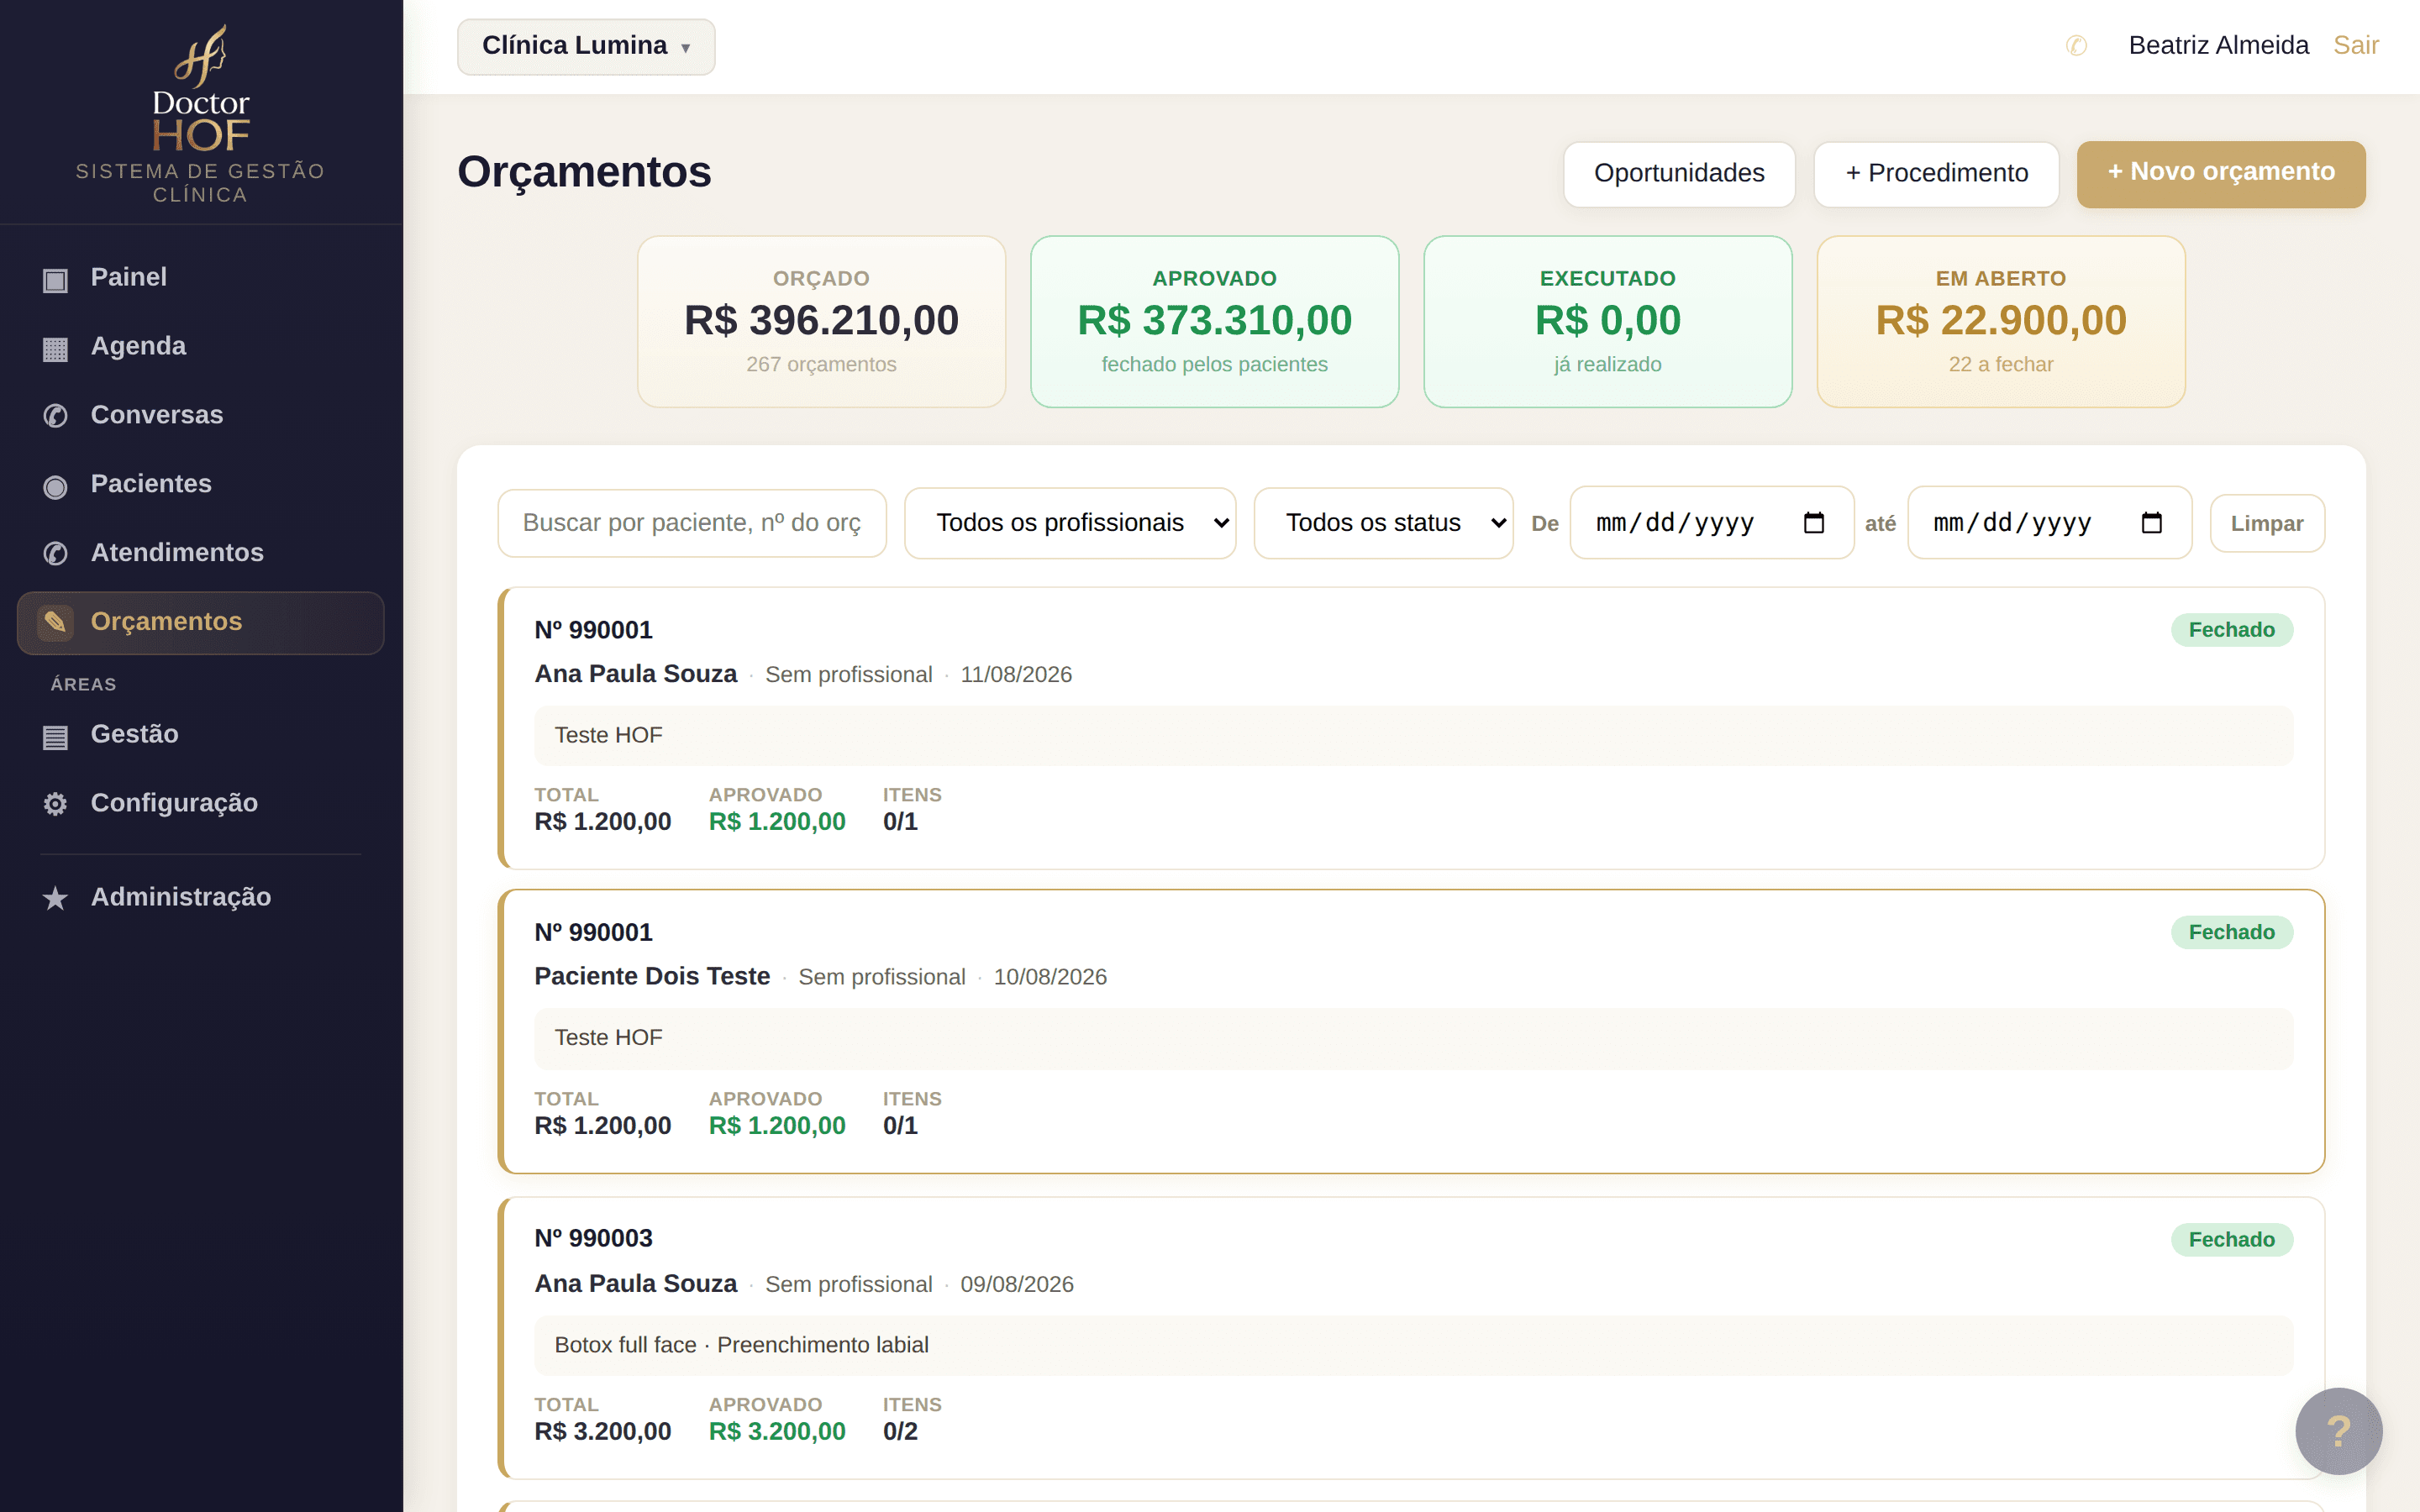This screenshot has width=2420, height=1512.
Task: Go to Administração
Action: 200,897
